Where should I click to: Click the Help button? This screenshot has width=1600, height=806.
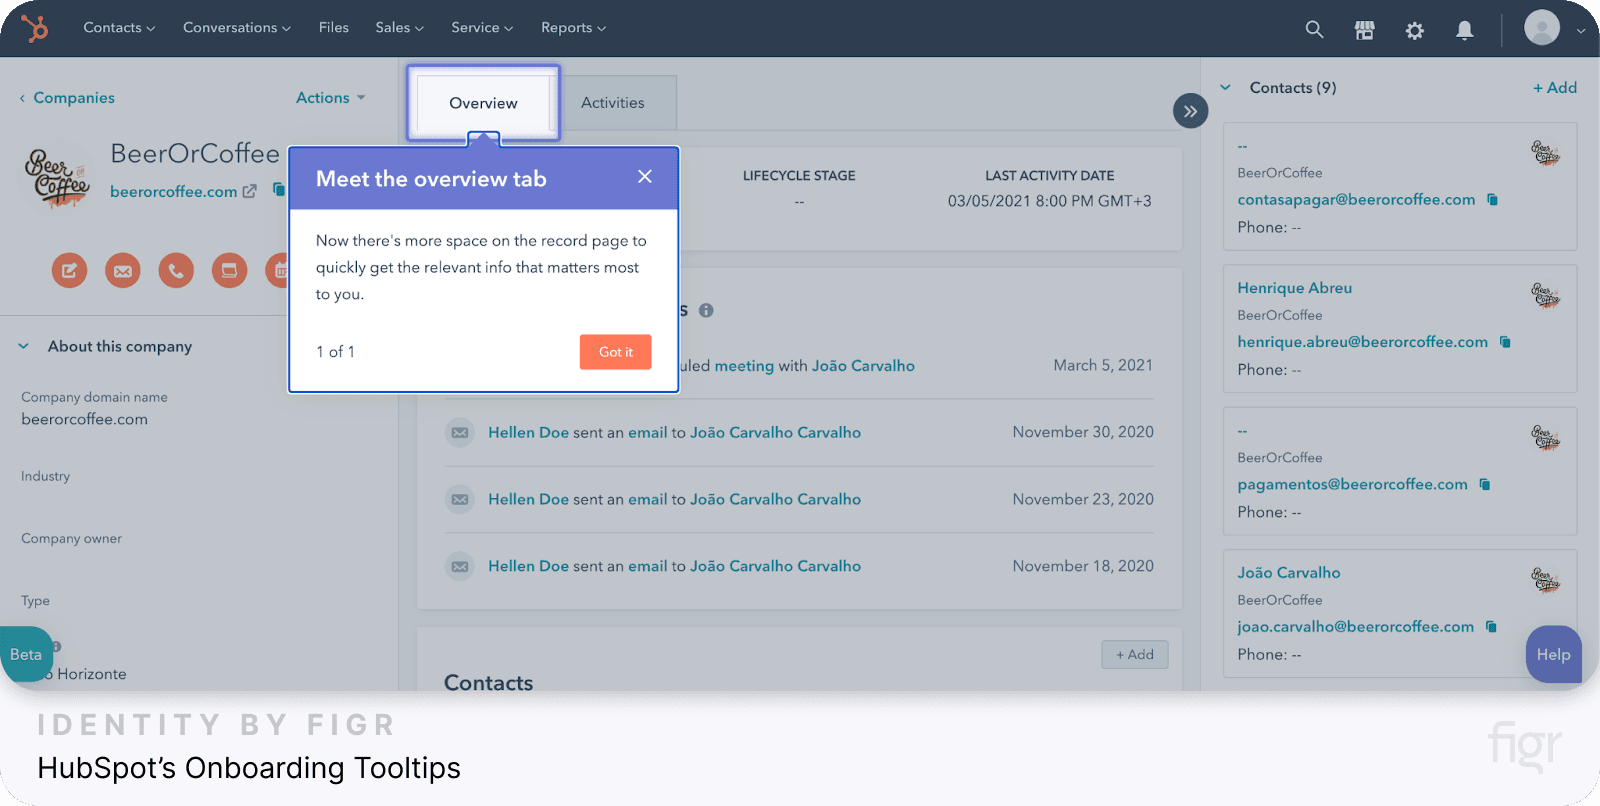pyautogui.click(x=1554, y=654)
